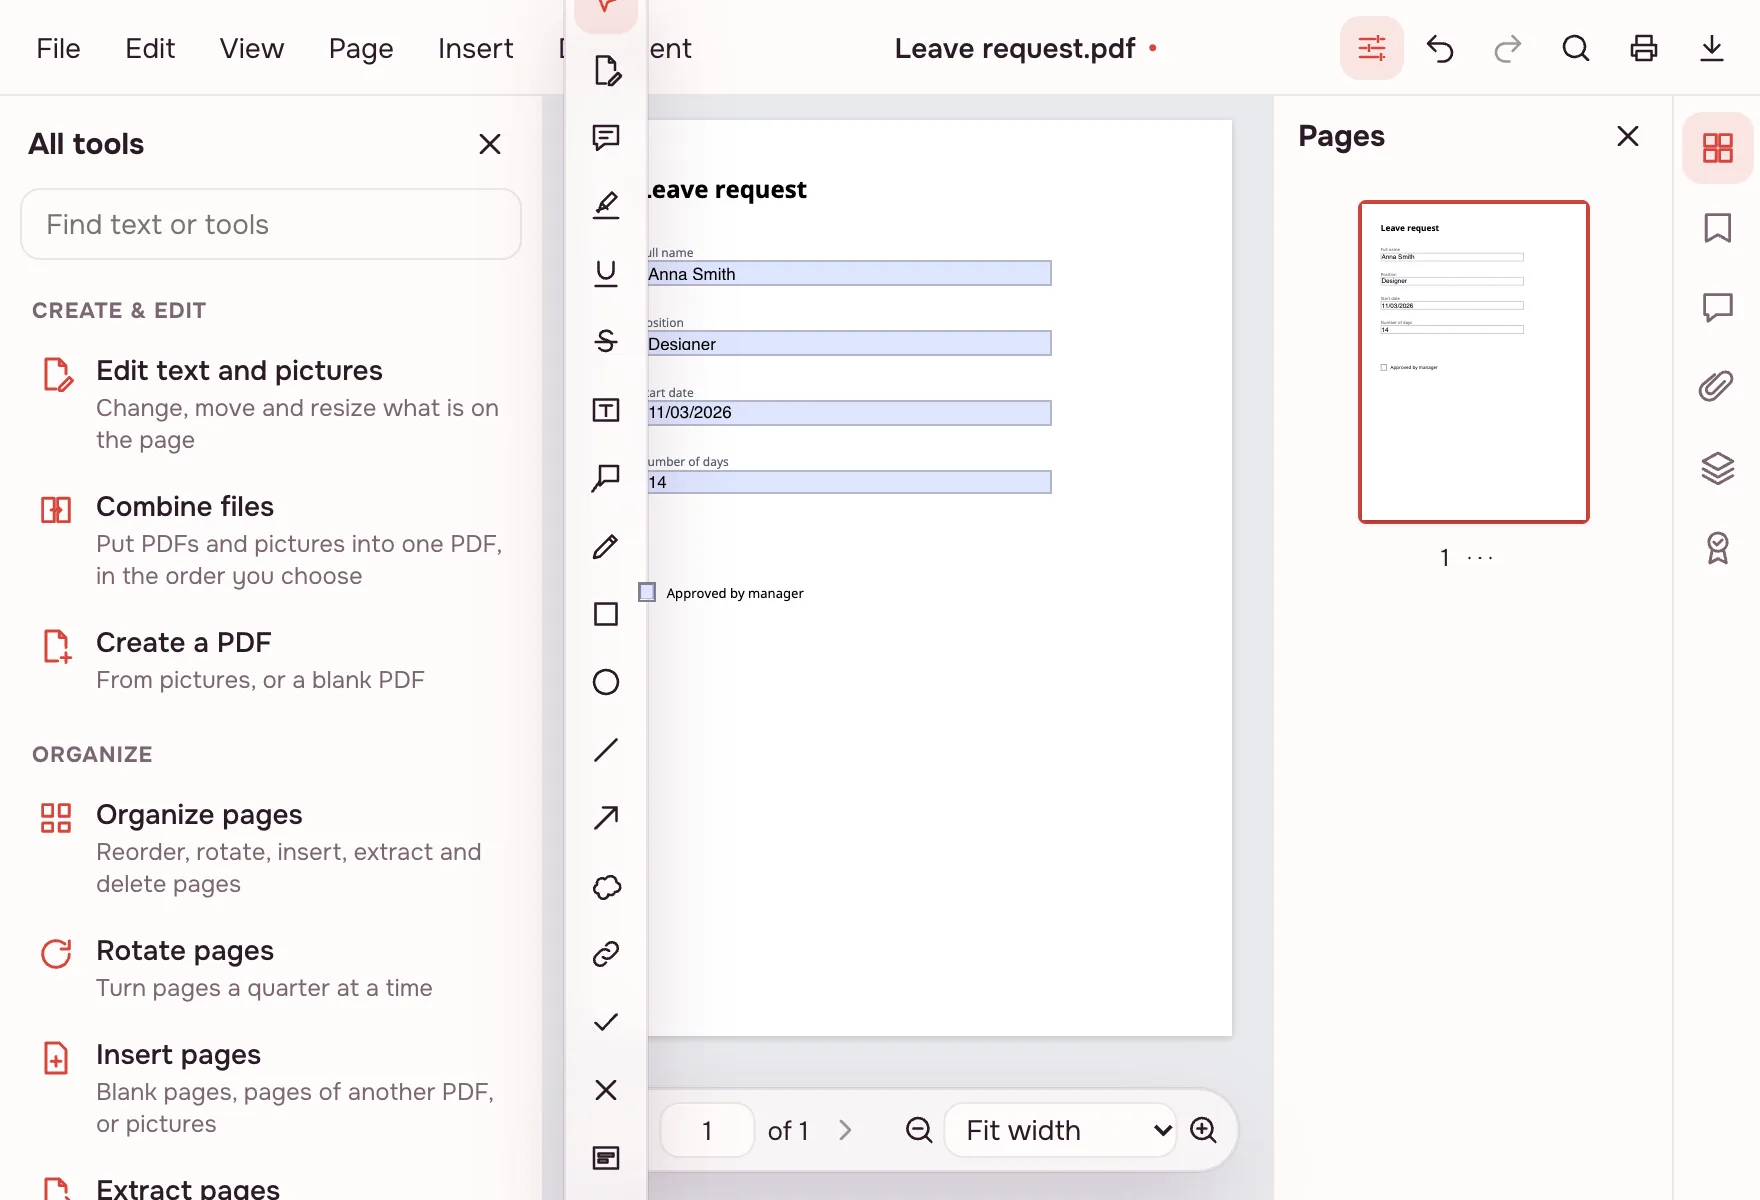Click the Number of days field
The height and width of the screenshot is (1200, 1760).
[x=849, y=482]
